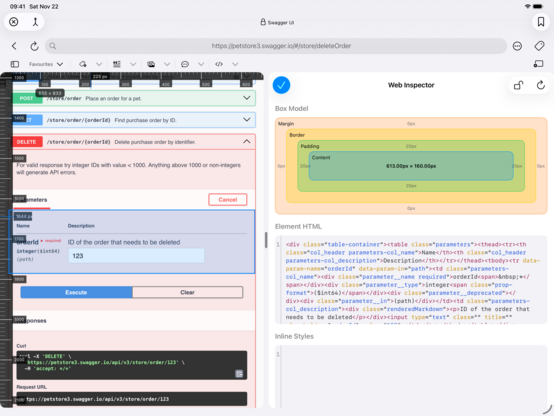Click the 'Delete purchase order by identifier.' text
The width and height of the screenshot is (554, 416).
point(155,142)
